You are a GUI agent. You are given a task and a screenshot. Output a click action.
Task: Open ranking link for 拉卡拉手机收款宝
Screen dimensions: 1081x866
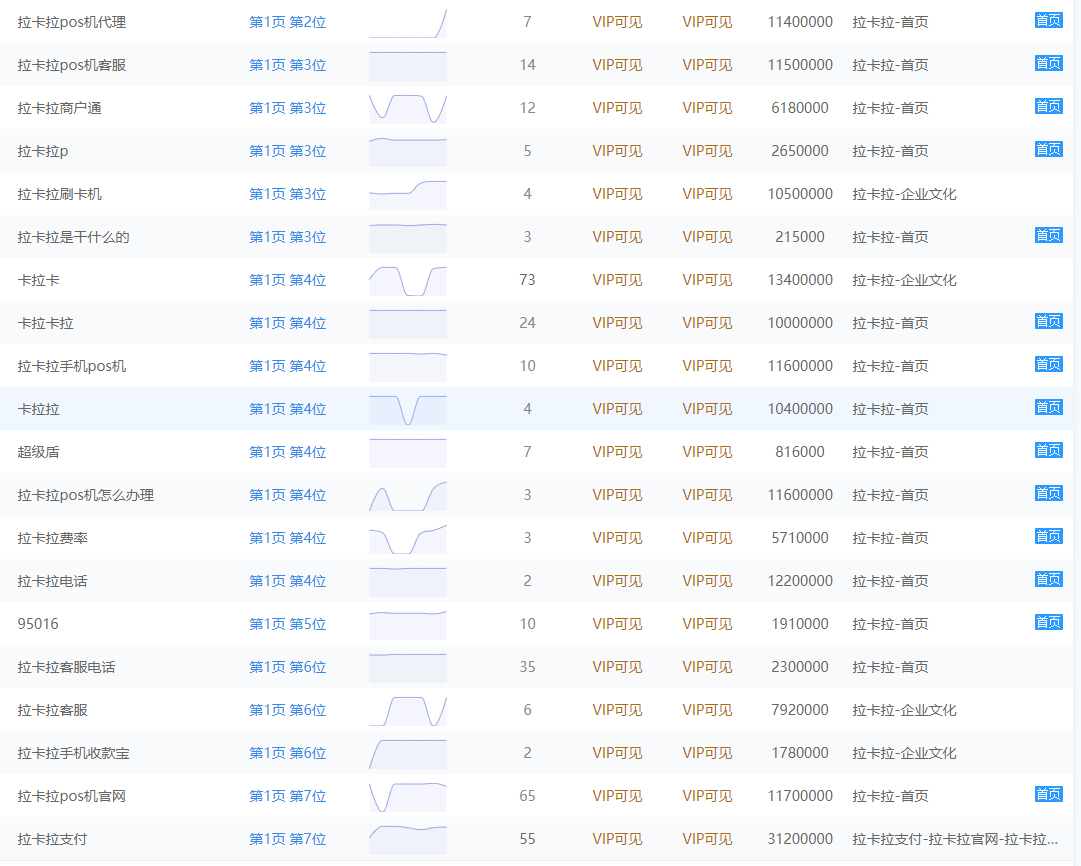click(x=287, y=753)
